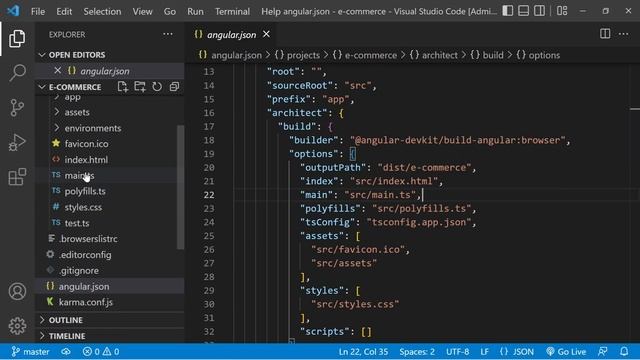Click the New File icon in E-COMMERCE header

point(122,87)
